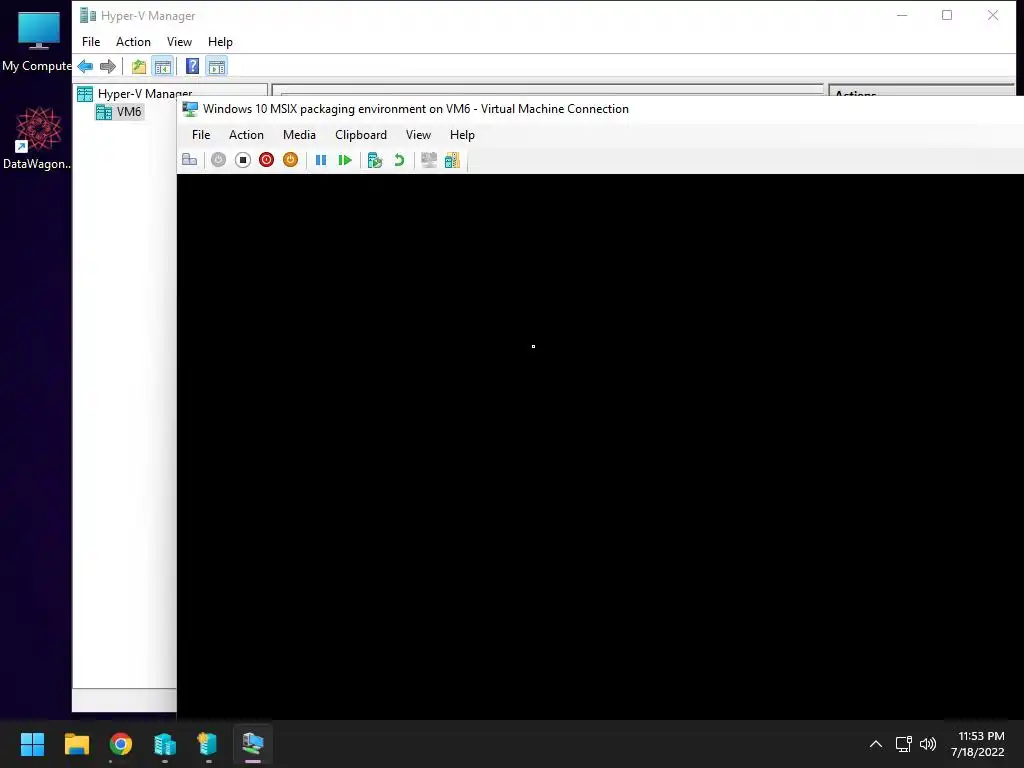Switch to Hyper-V Manager taskbar icon
Viewport: 1024px width, 768px height.
(x=165, y=744)
